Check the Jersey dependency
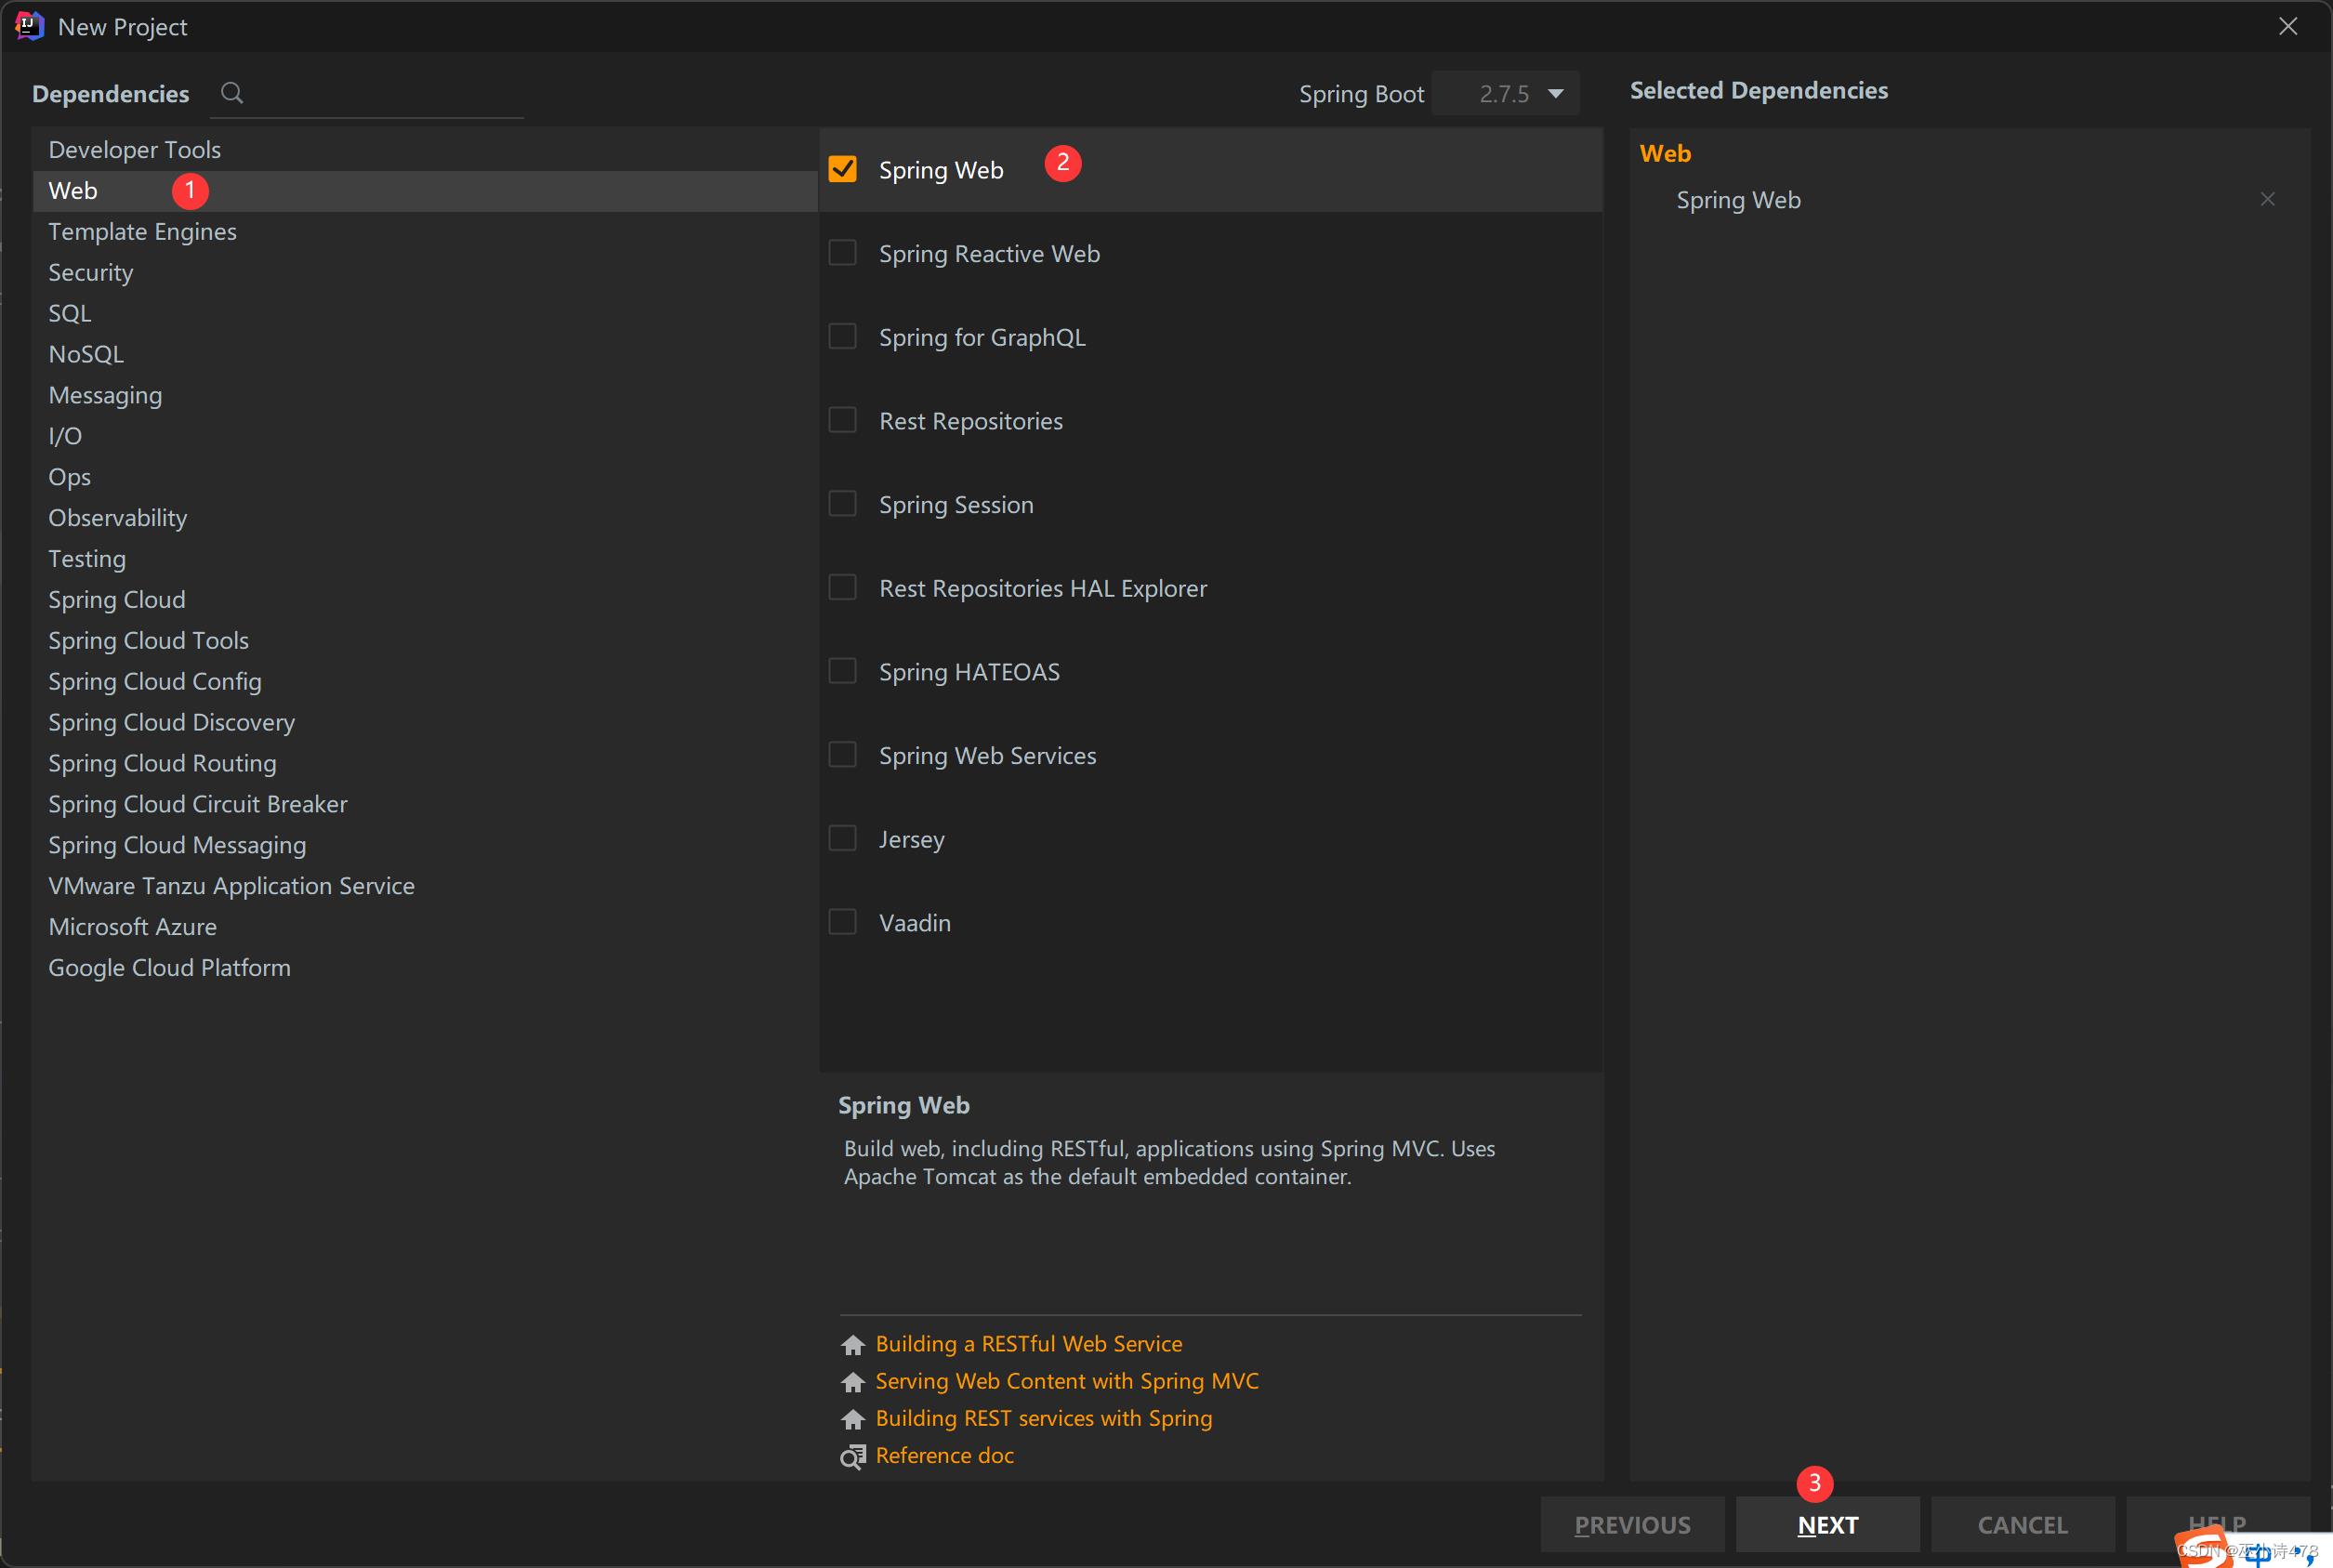 coord(843,838)
